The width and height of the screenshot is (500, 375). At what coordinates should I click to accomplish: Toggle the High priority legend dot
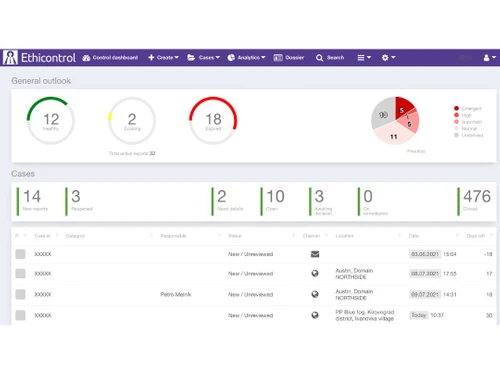pos(456,115)
